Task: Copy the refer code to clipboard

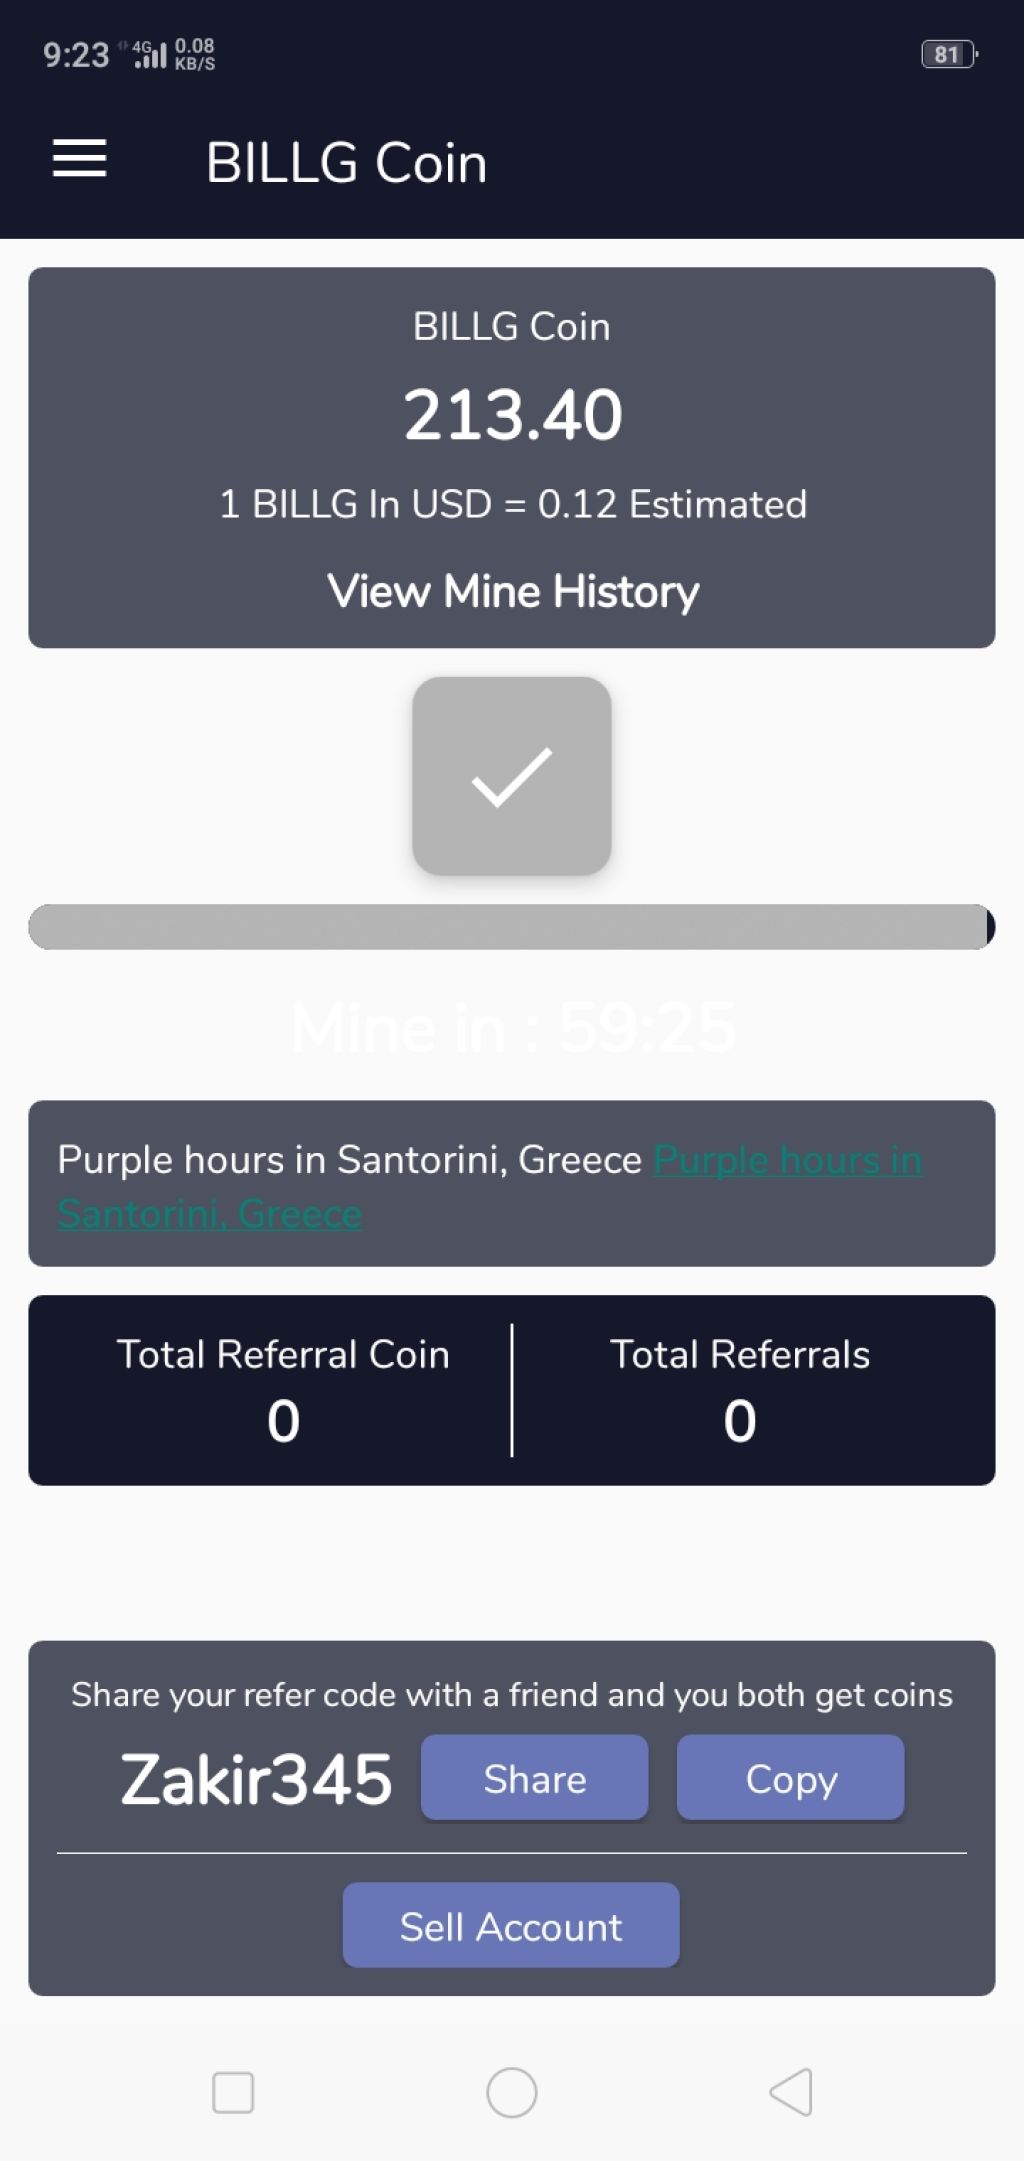Action: (x=790, y=1778)
